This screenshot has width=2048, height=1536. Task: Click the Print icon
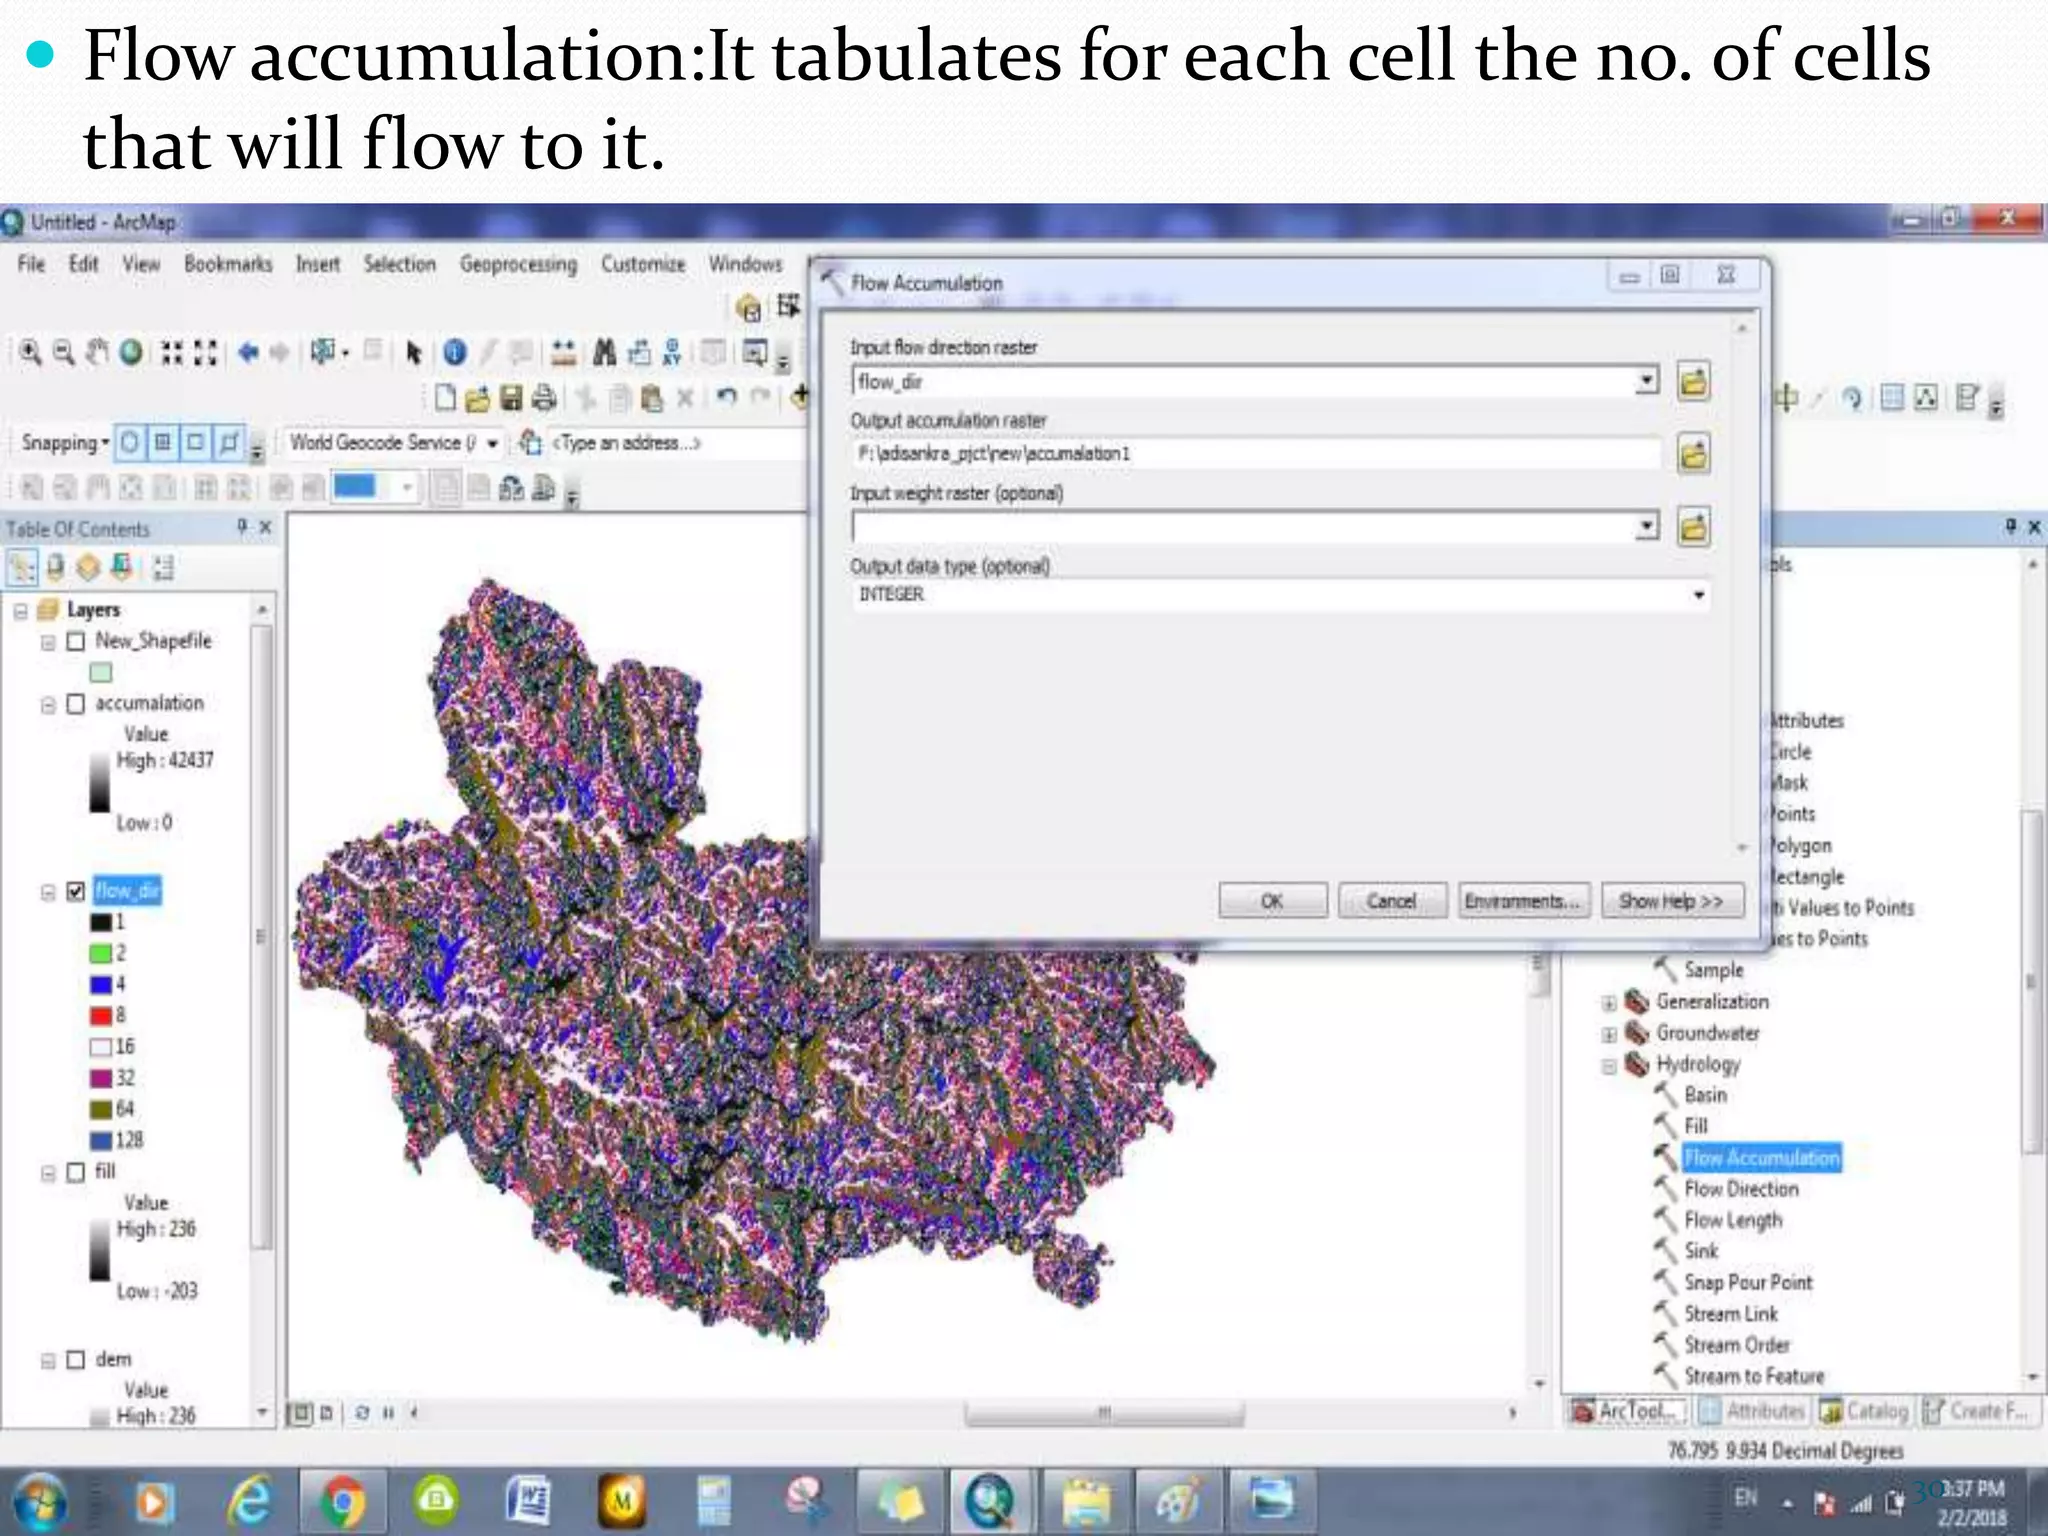click(543, 399)
